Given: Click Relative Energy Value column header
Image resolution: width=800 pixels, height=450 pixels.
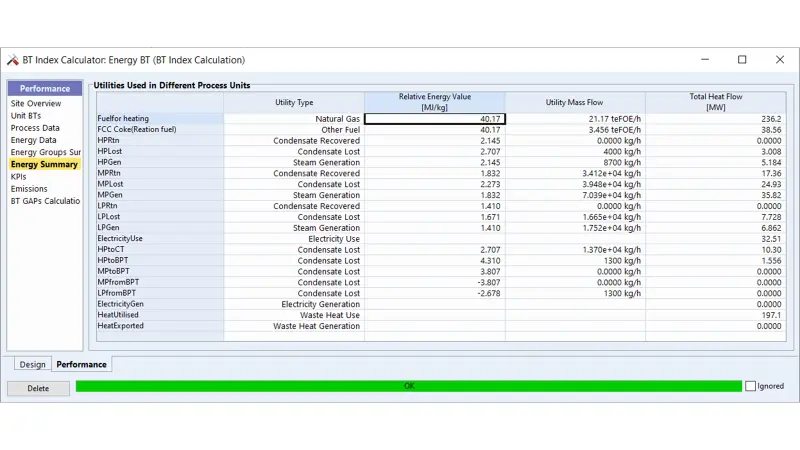Looking at the screenshot, I should (435, 102).
